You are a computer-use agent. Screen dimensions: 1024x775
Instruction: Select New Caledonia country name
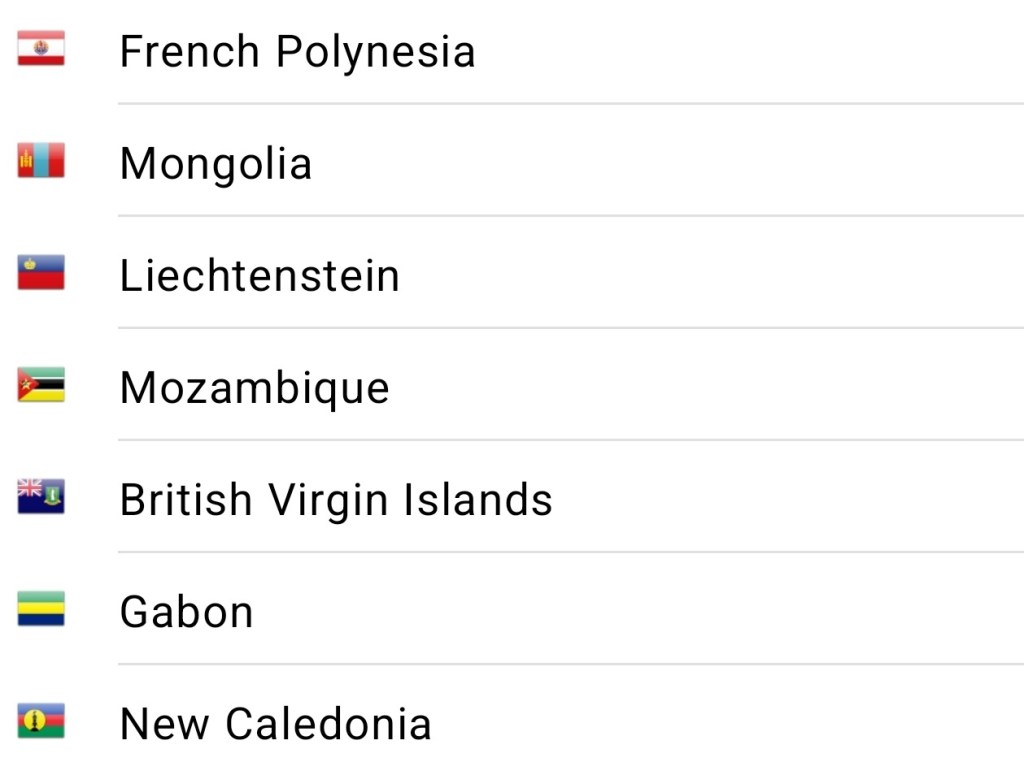(276, 723)
